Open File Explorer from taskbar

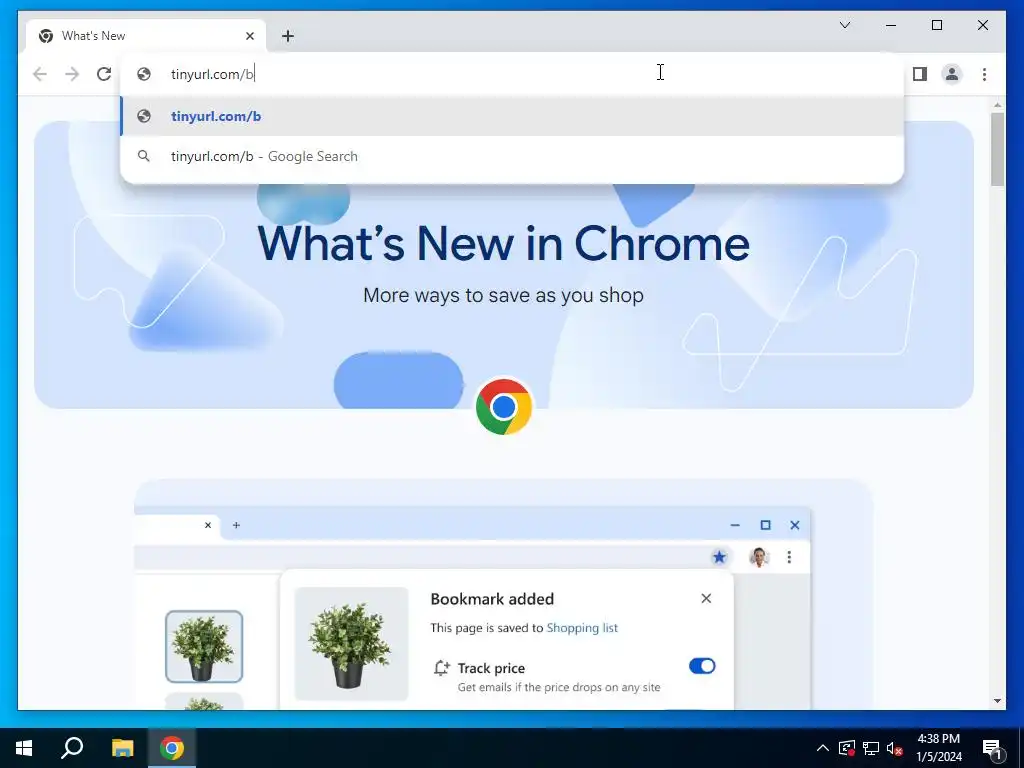pos(122,748)
